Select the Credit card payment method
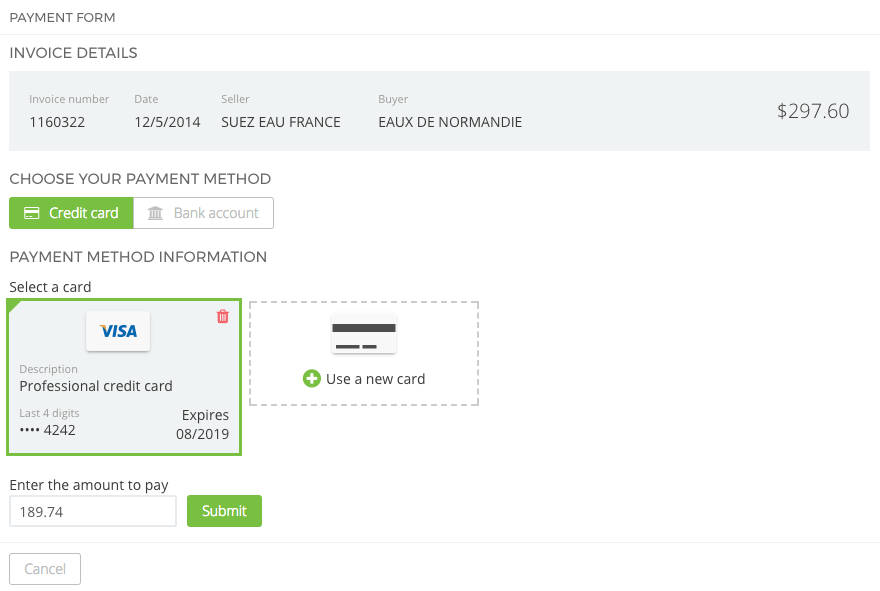Viewport: 880px width, 591px height. tap(71, 213)
